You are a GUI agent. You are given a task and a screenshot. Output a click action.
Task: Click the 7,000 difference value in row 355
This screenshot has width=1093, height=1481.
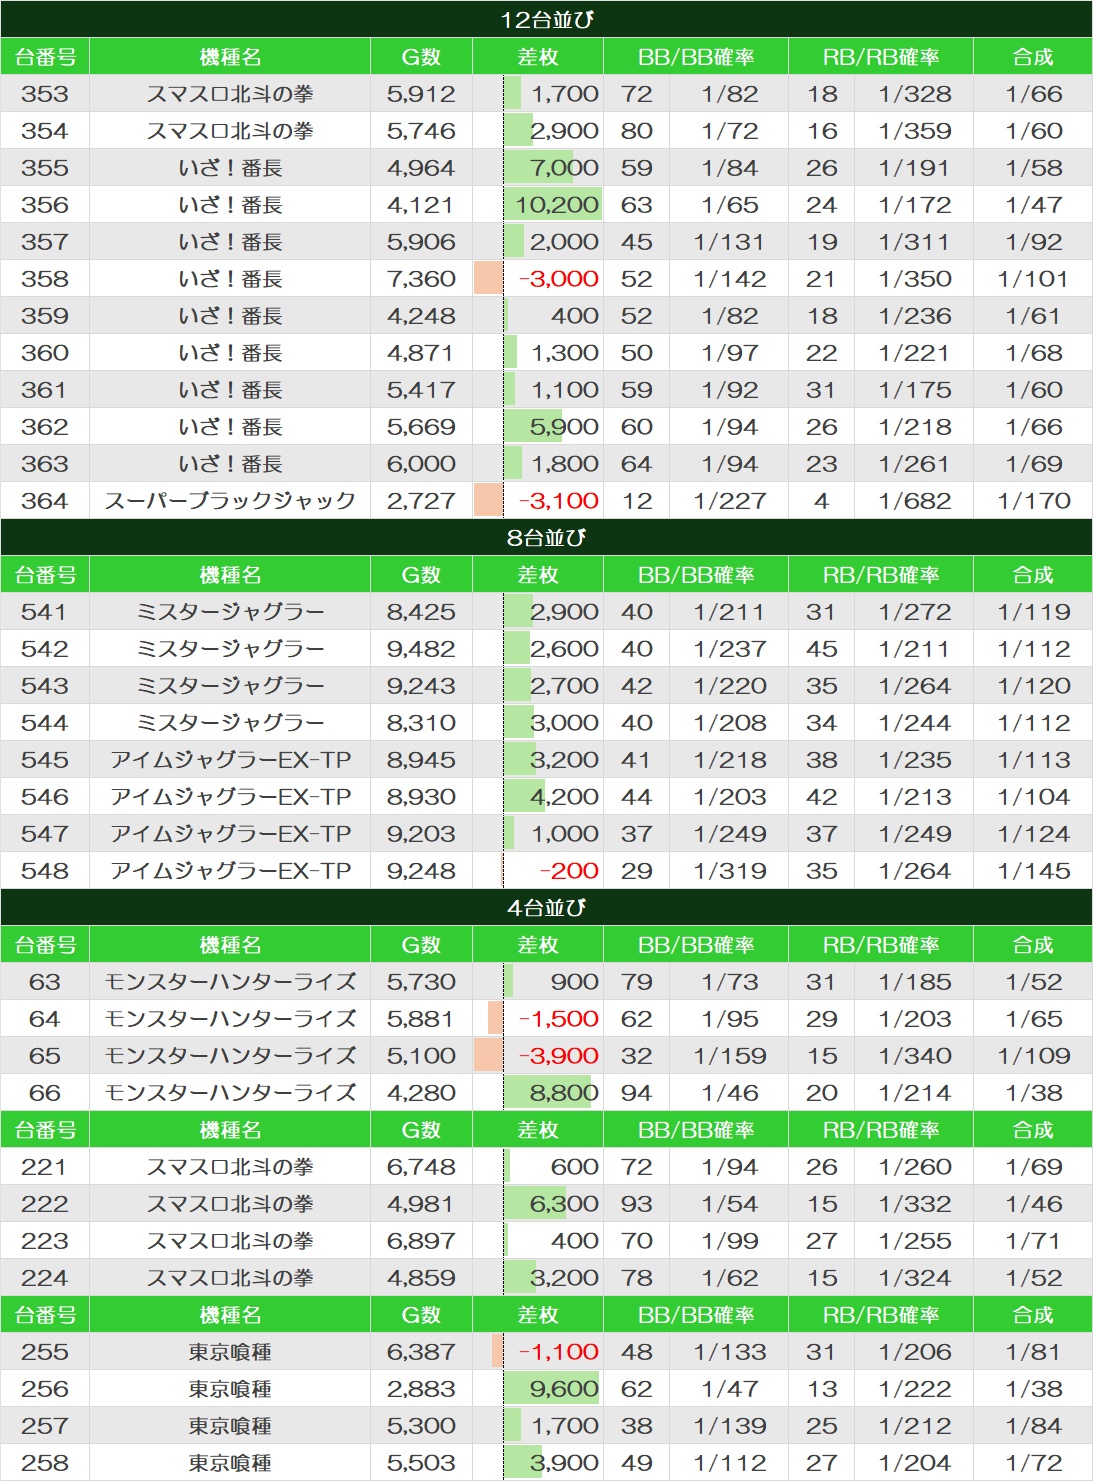(564, 168)
